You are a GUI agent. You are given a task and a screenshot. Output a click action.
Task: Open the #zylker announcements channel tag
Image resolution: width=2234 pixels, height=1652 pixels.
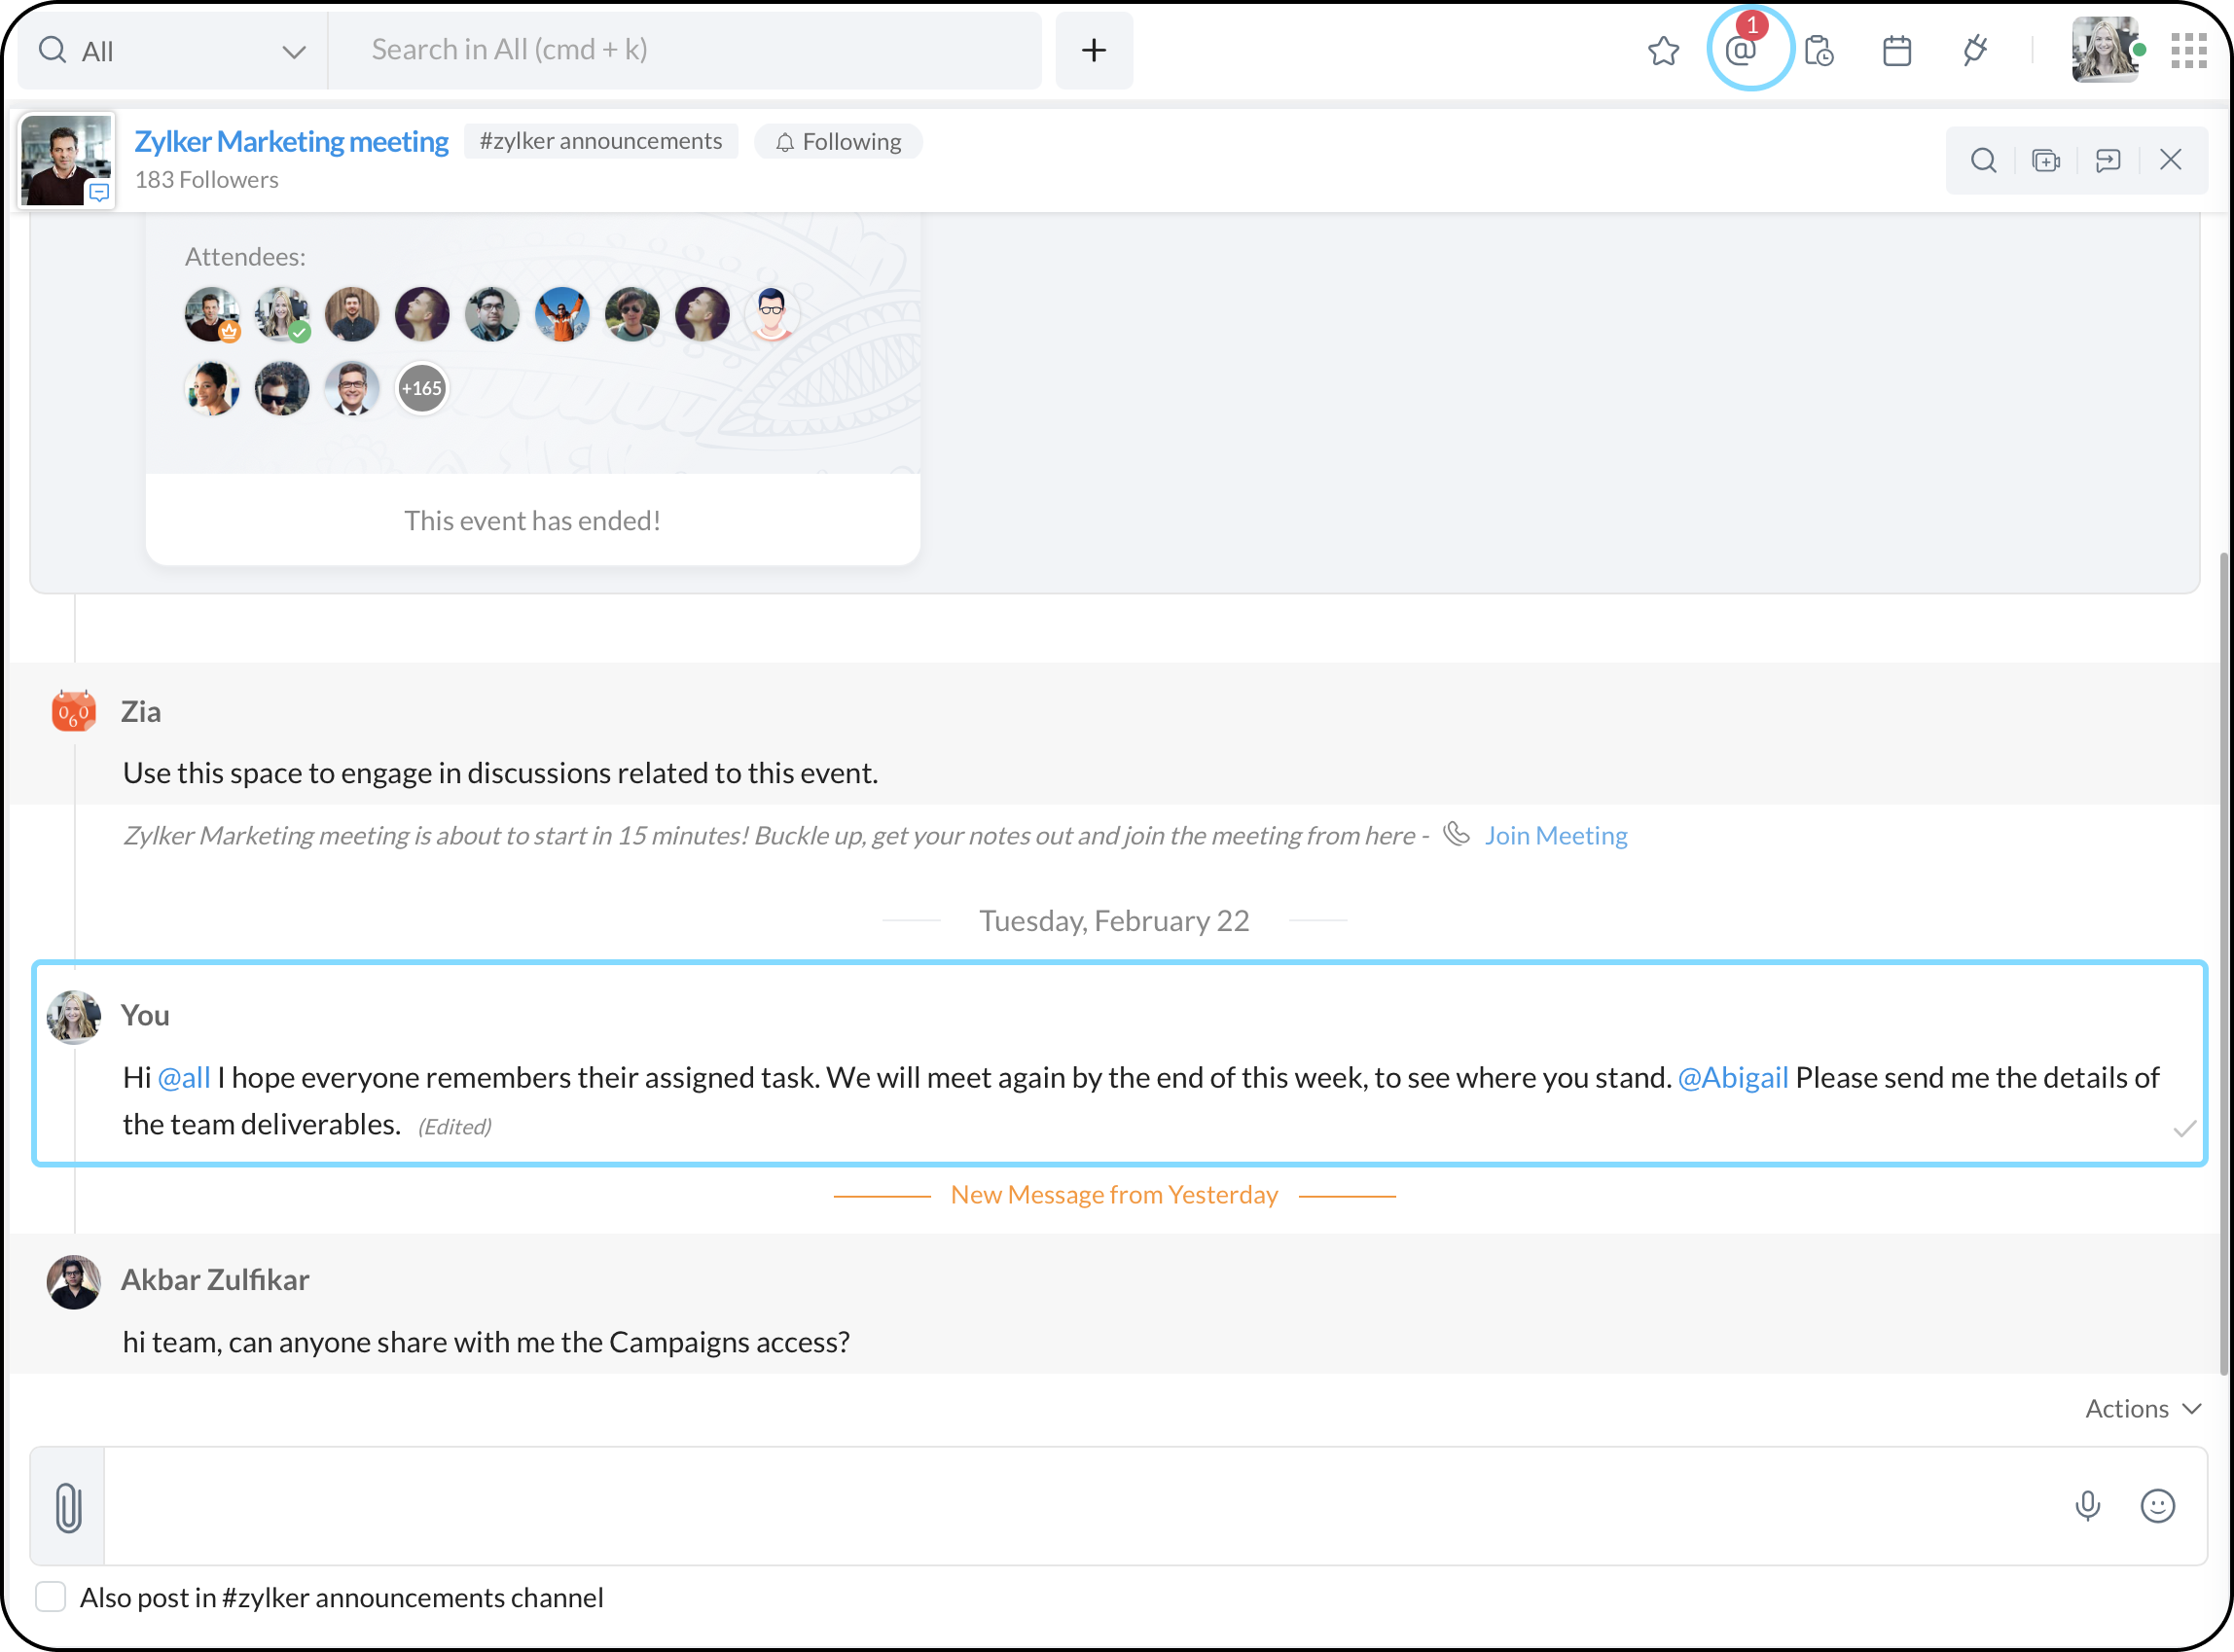[x=600, y=141]
